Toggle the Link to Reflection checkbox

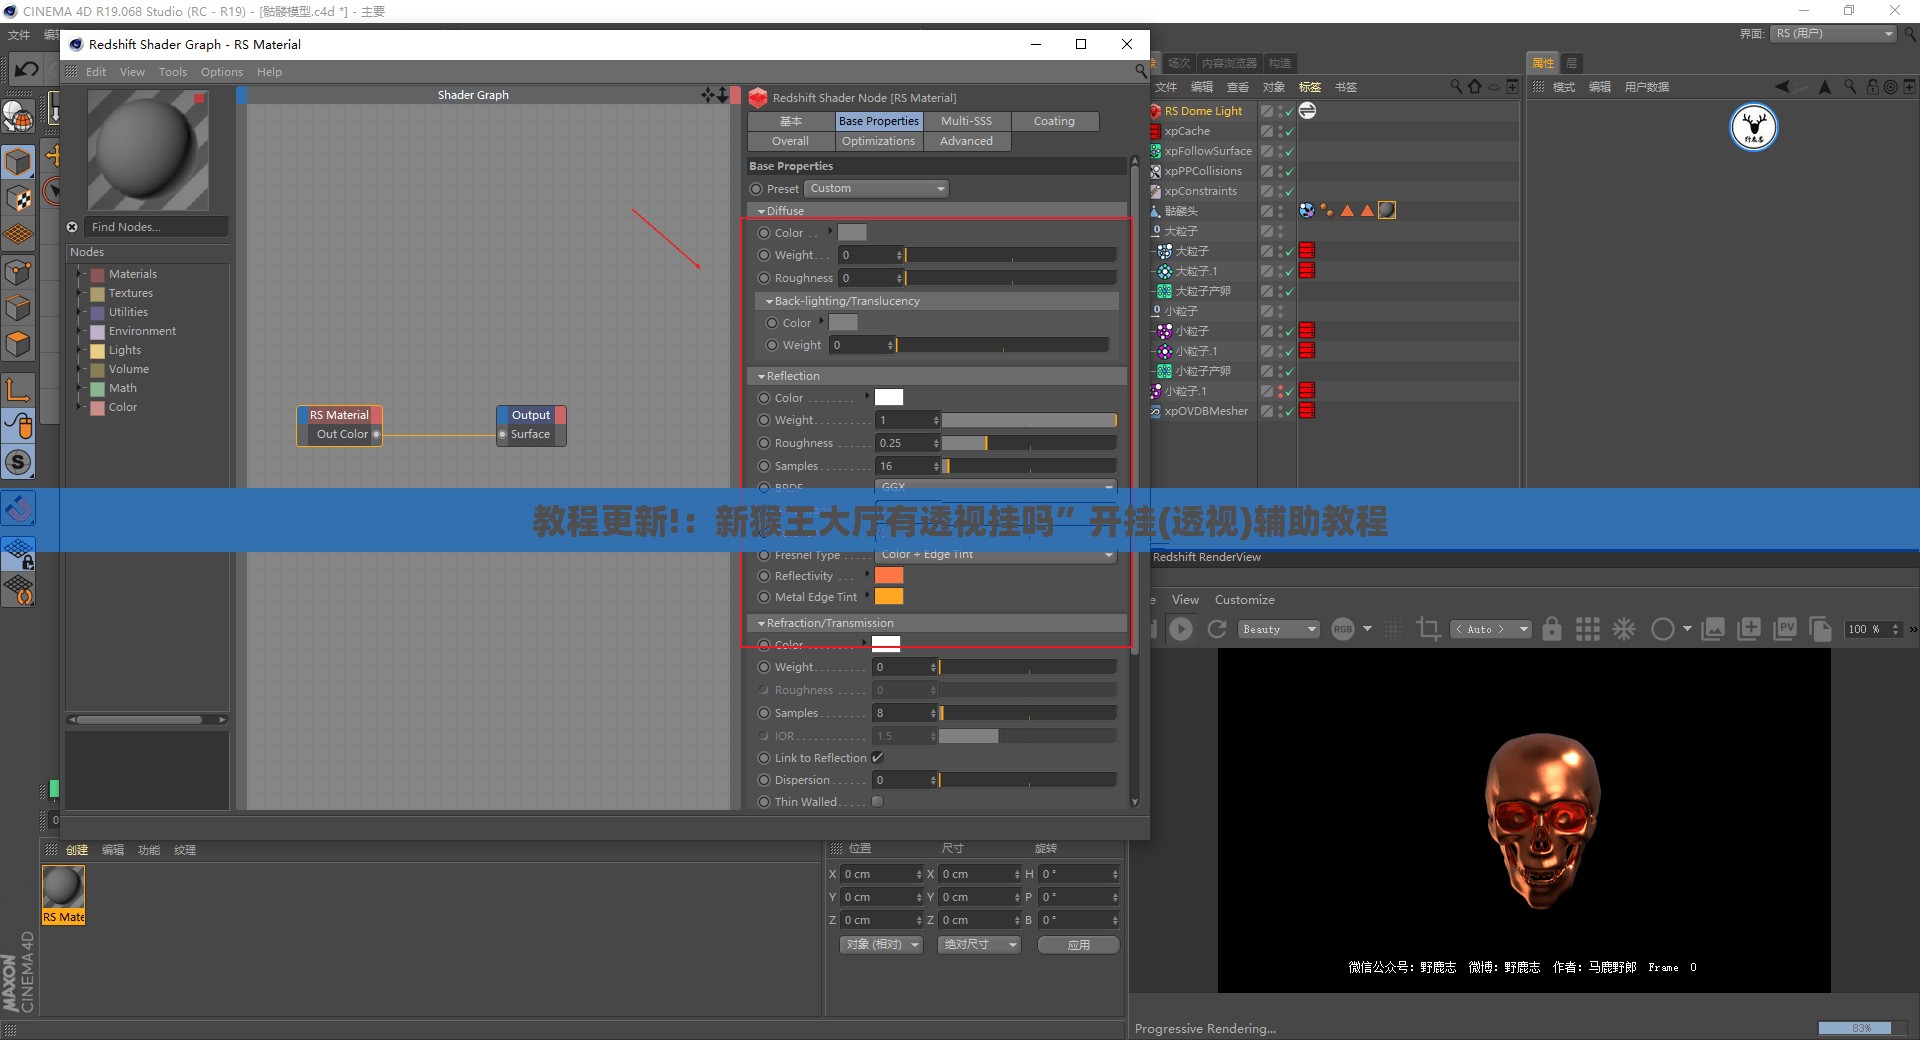pyautogui.click(x=877, y=758)
